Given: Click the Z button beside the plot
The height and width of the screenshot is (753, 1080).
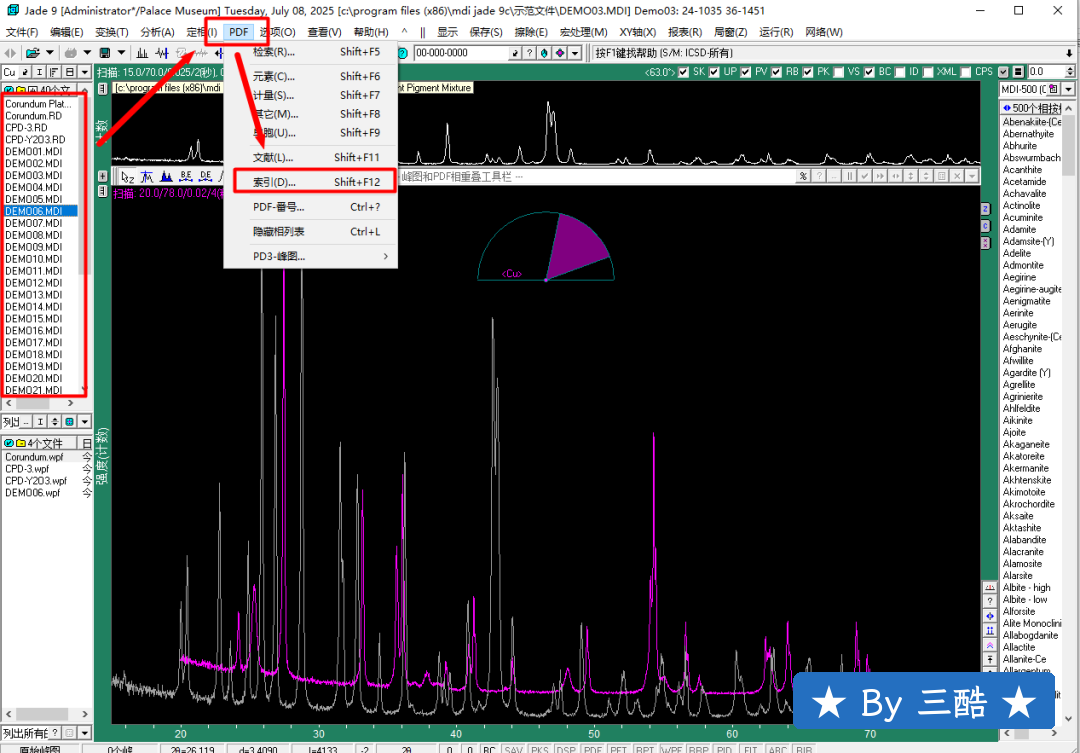Looking at the screenshot, I should (x=986, y=209).
